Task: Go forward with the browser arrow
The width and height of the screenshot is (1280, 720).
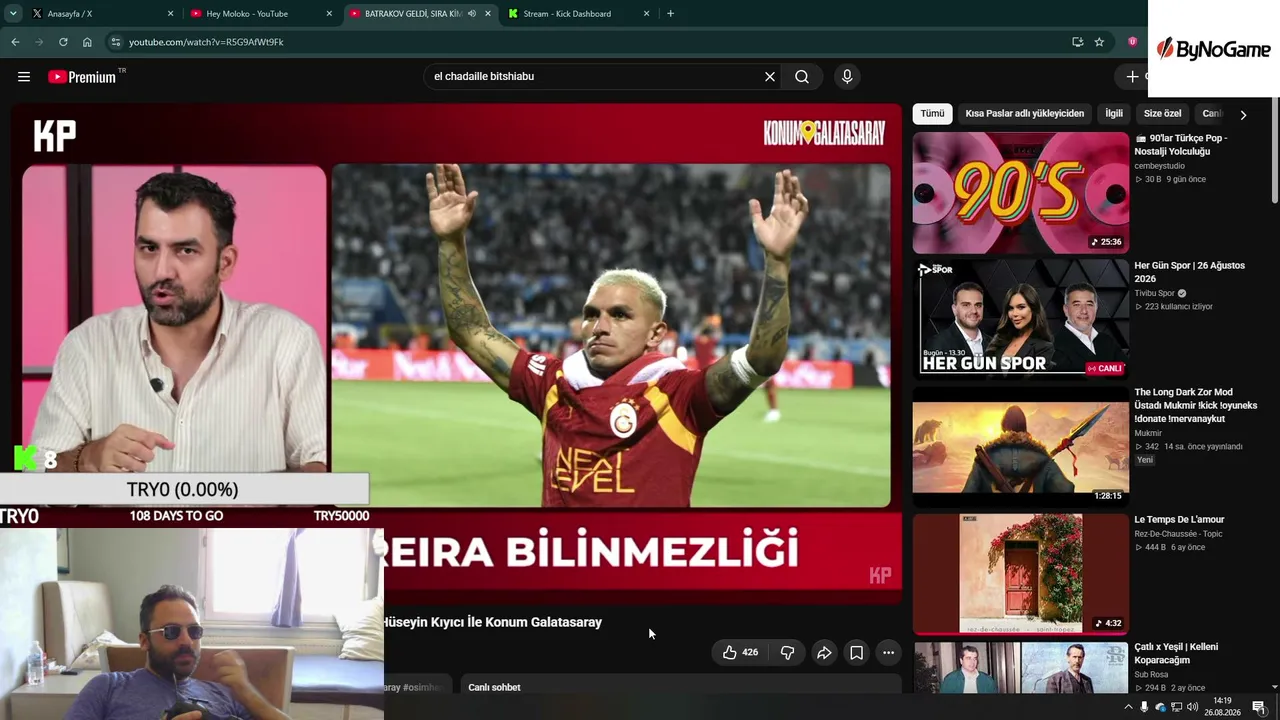Action: (x=39, y=42)
